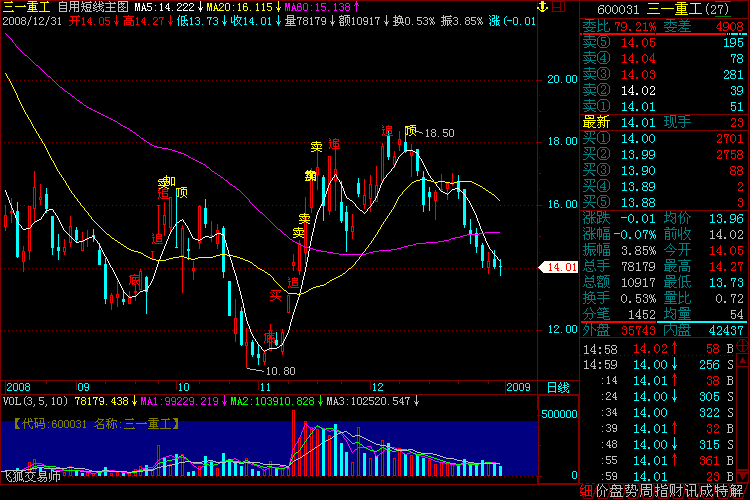Click the MA1:99229.219 volume average value
The height and width of the screenshot is (500, 750).
(179, 401)
